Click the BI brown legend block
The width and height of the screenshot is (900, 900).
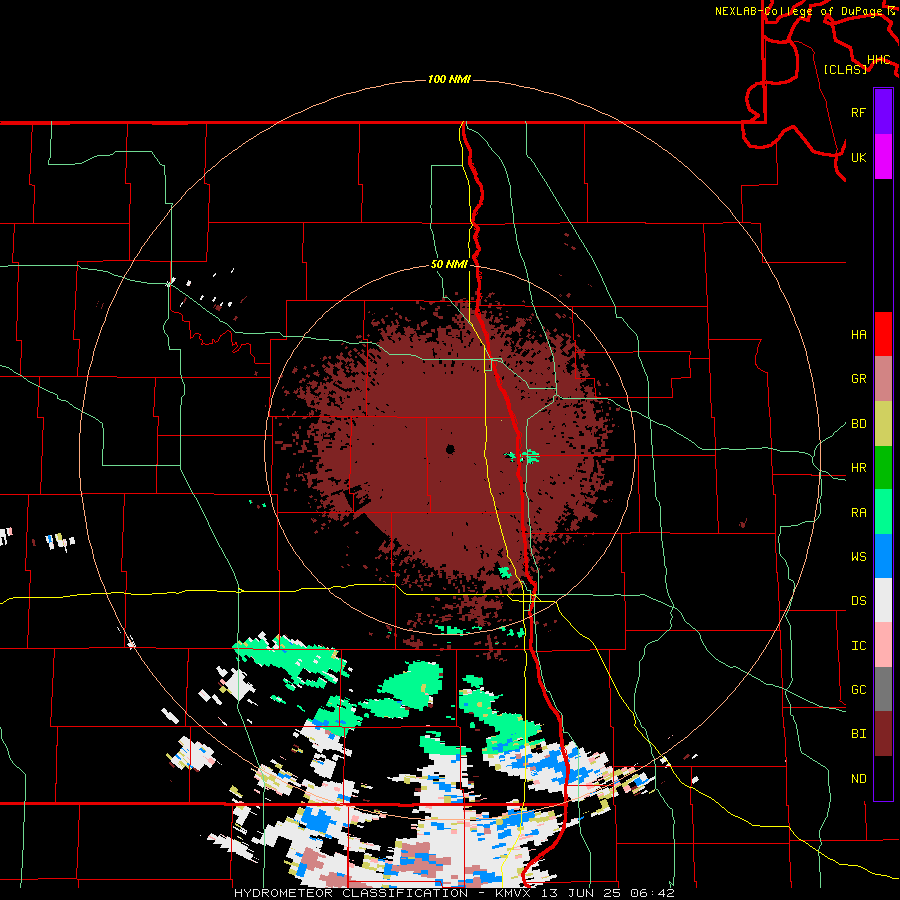coord(883,734)
